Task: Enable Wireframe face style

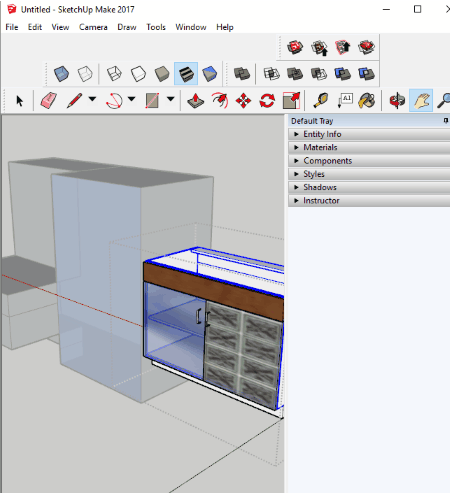Action: pos(114,74)
